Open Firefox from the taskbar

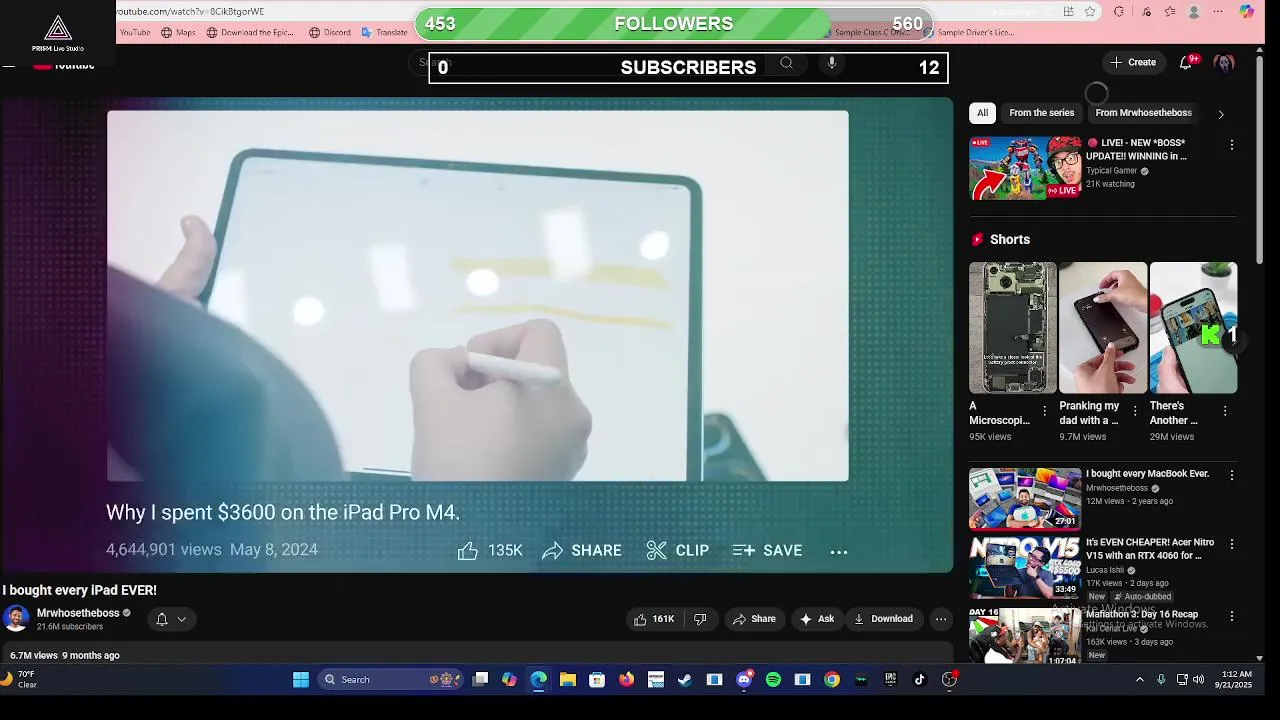coord(626,680)
